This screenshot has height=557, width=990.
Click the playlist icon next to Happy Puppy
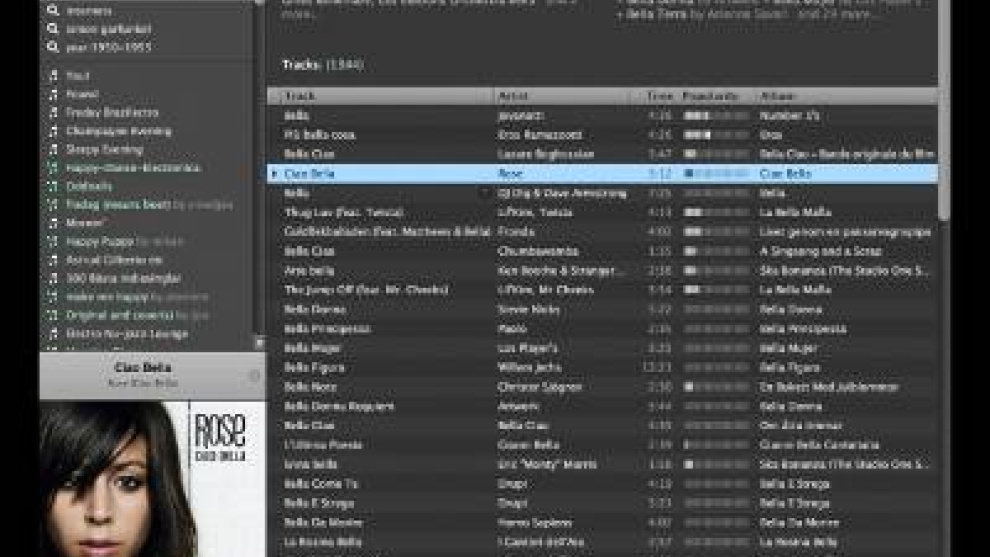pyautogui.click(x=54, y=241)
